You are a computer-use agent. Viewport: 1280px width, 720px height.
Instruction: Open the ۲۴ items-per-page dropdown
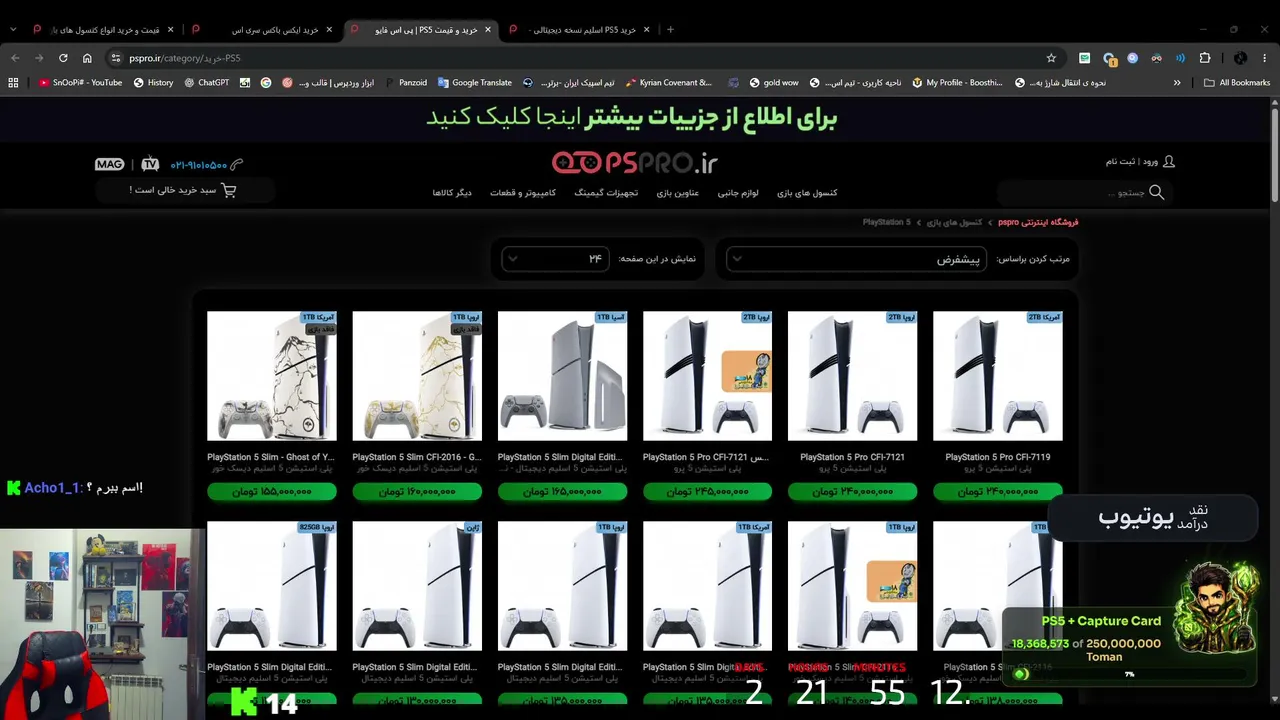click(555, 259)
